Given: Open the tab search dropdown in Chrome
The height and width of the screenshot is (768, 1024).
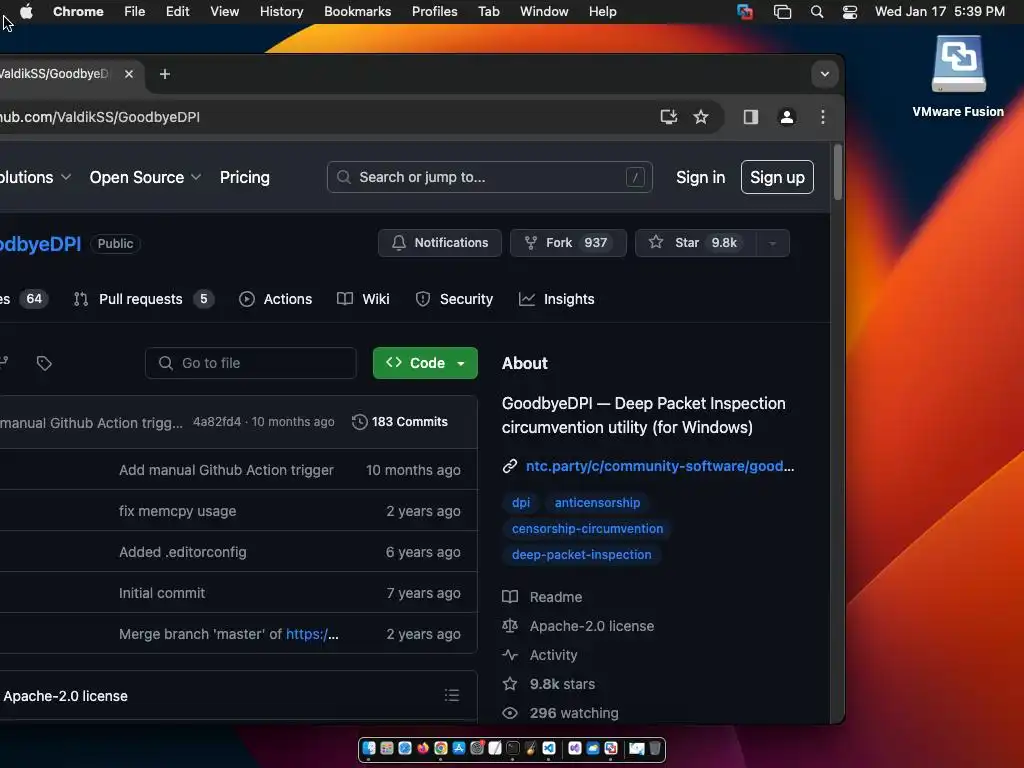Looking at the screenshot, I should [x=825, y=74].
